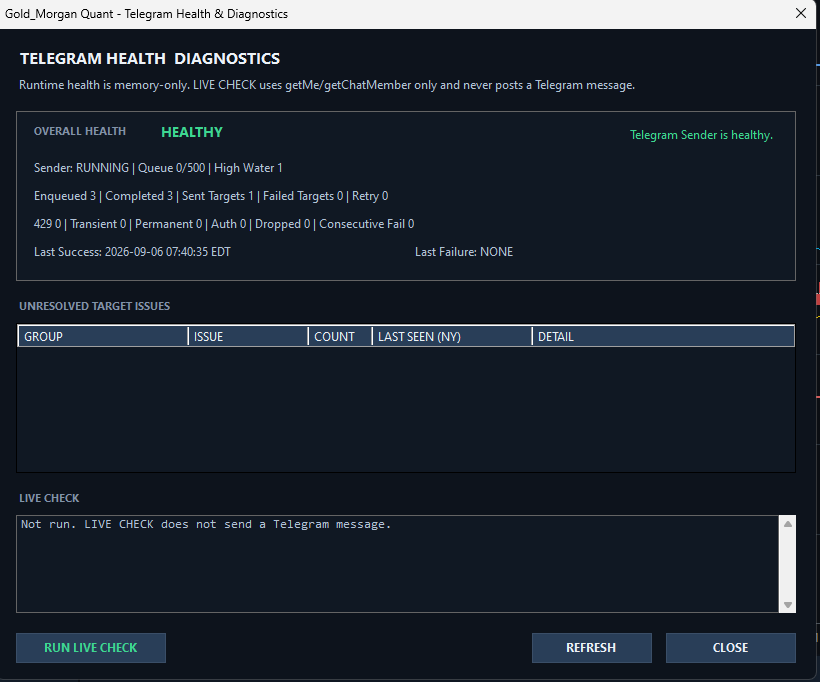820x682 pixels.
Task: Click the UNRESOLVED TARGET ISSUES heading
Action: pyautogui.click(x=95, y=306)
